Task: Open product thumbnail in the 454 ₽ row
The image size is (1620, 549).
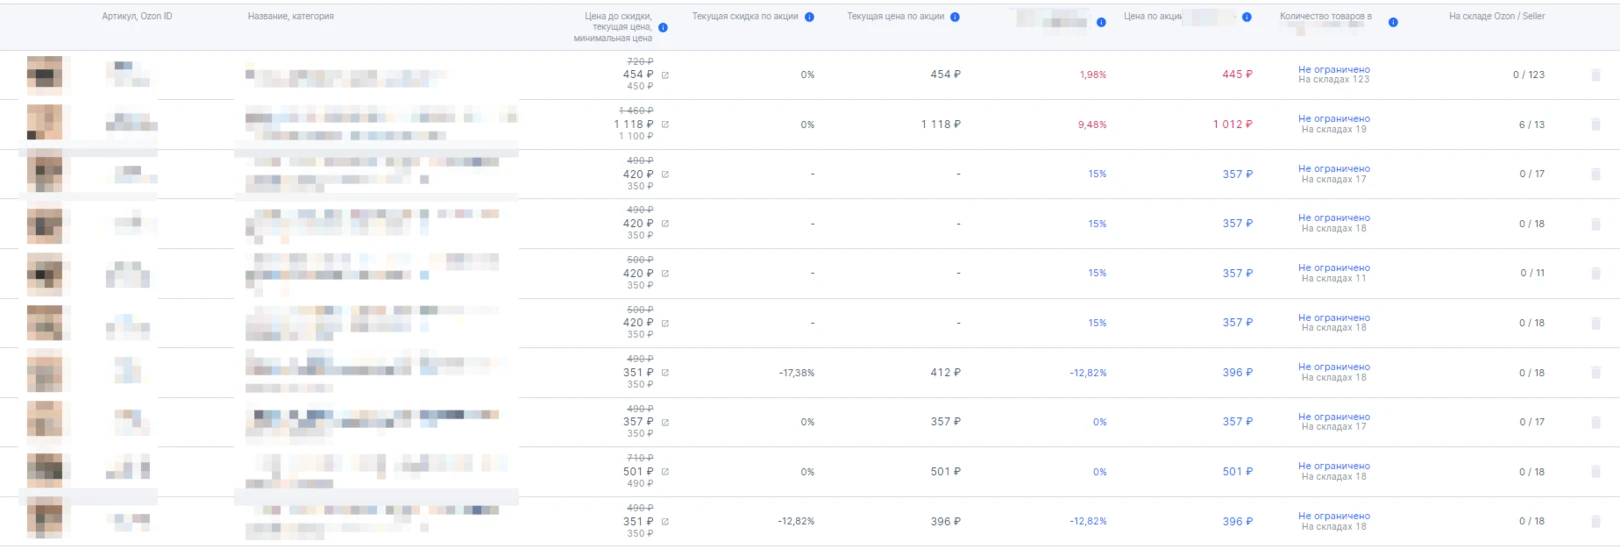Action: click(44, 74)
